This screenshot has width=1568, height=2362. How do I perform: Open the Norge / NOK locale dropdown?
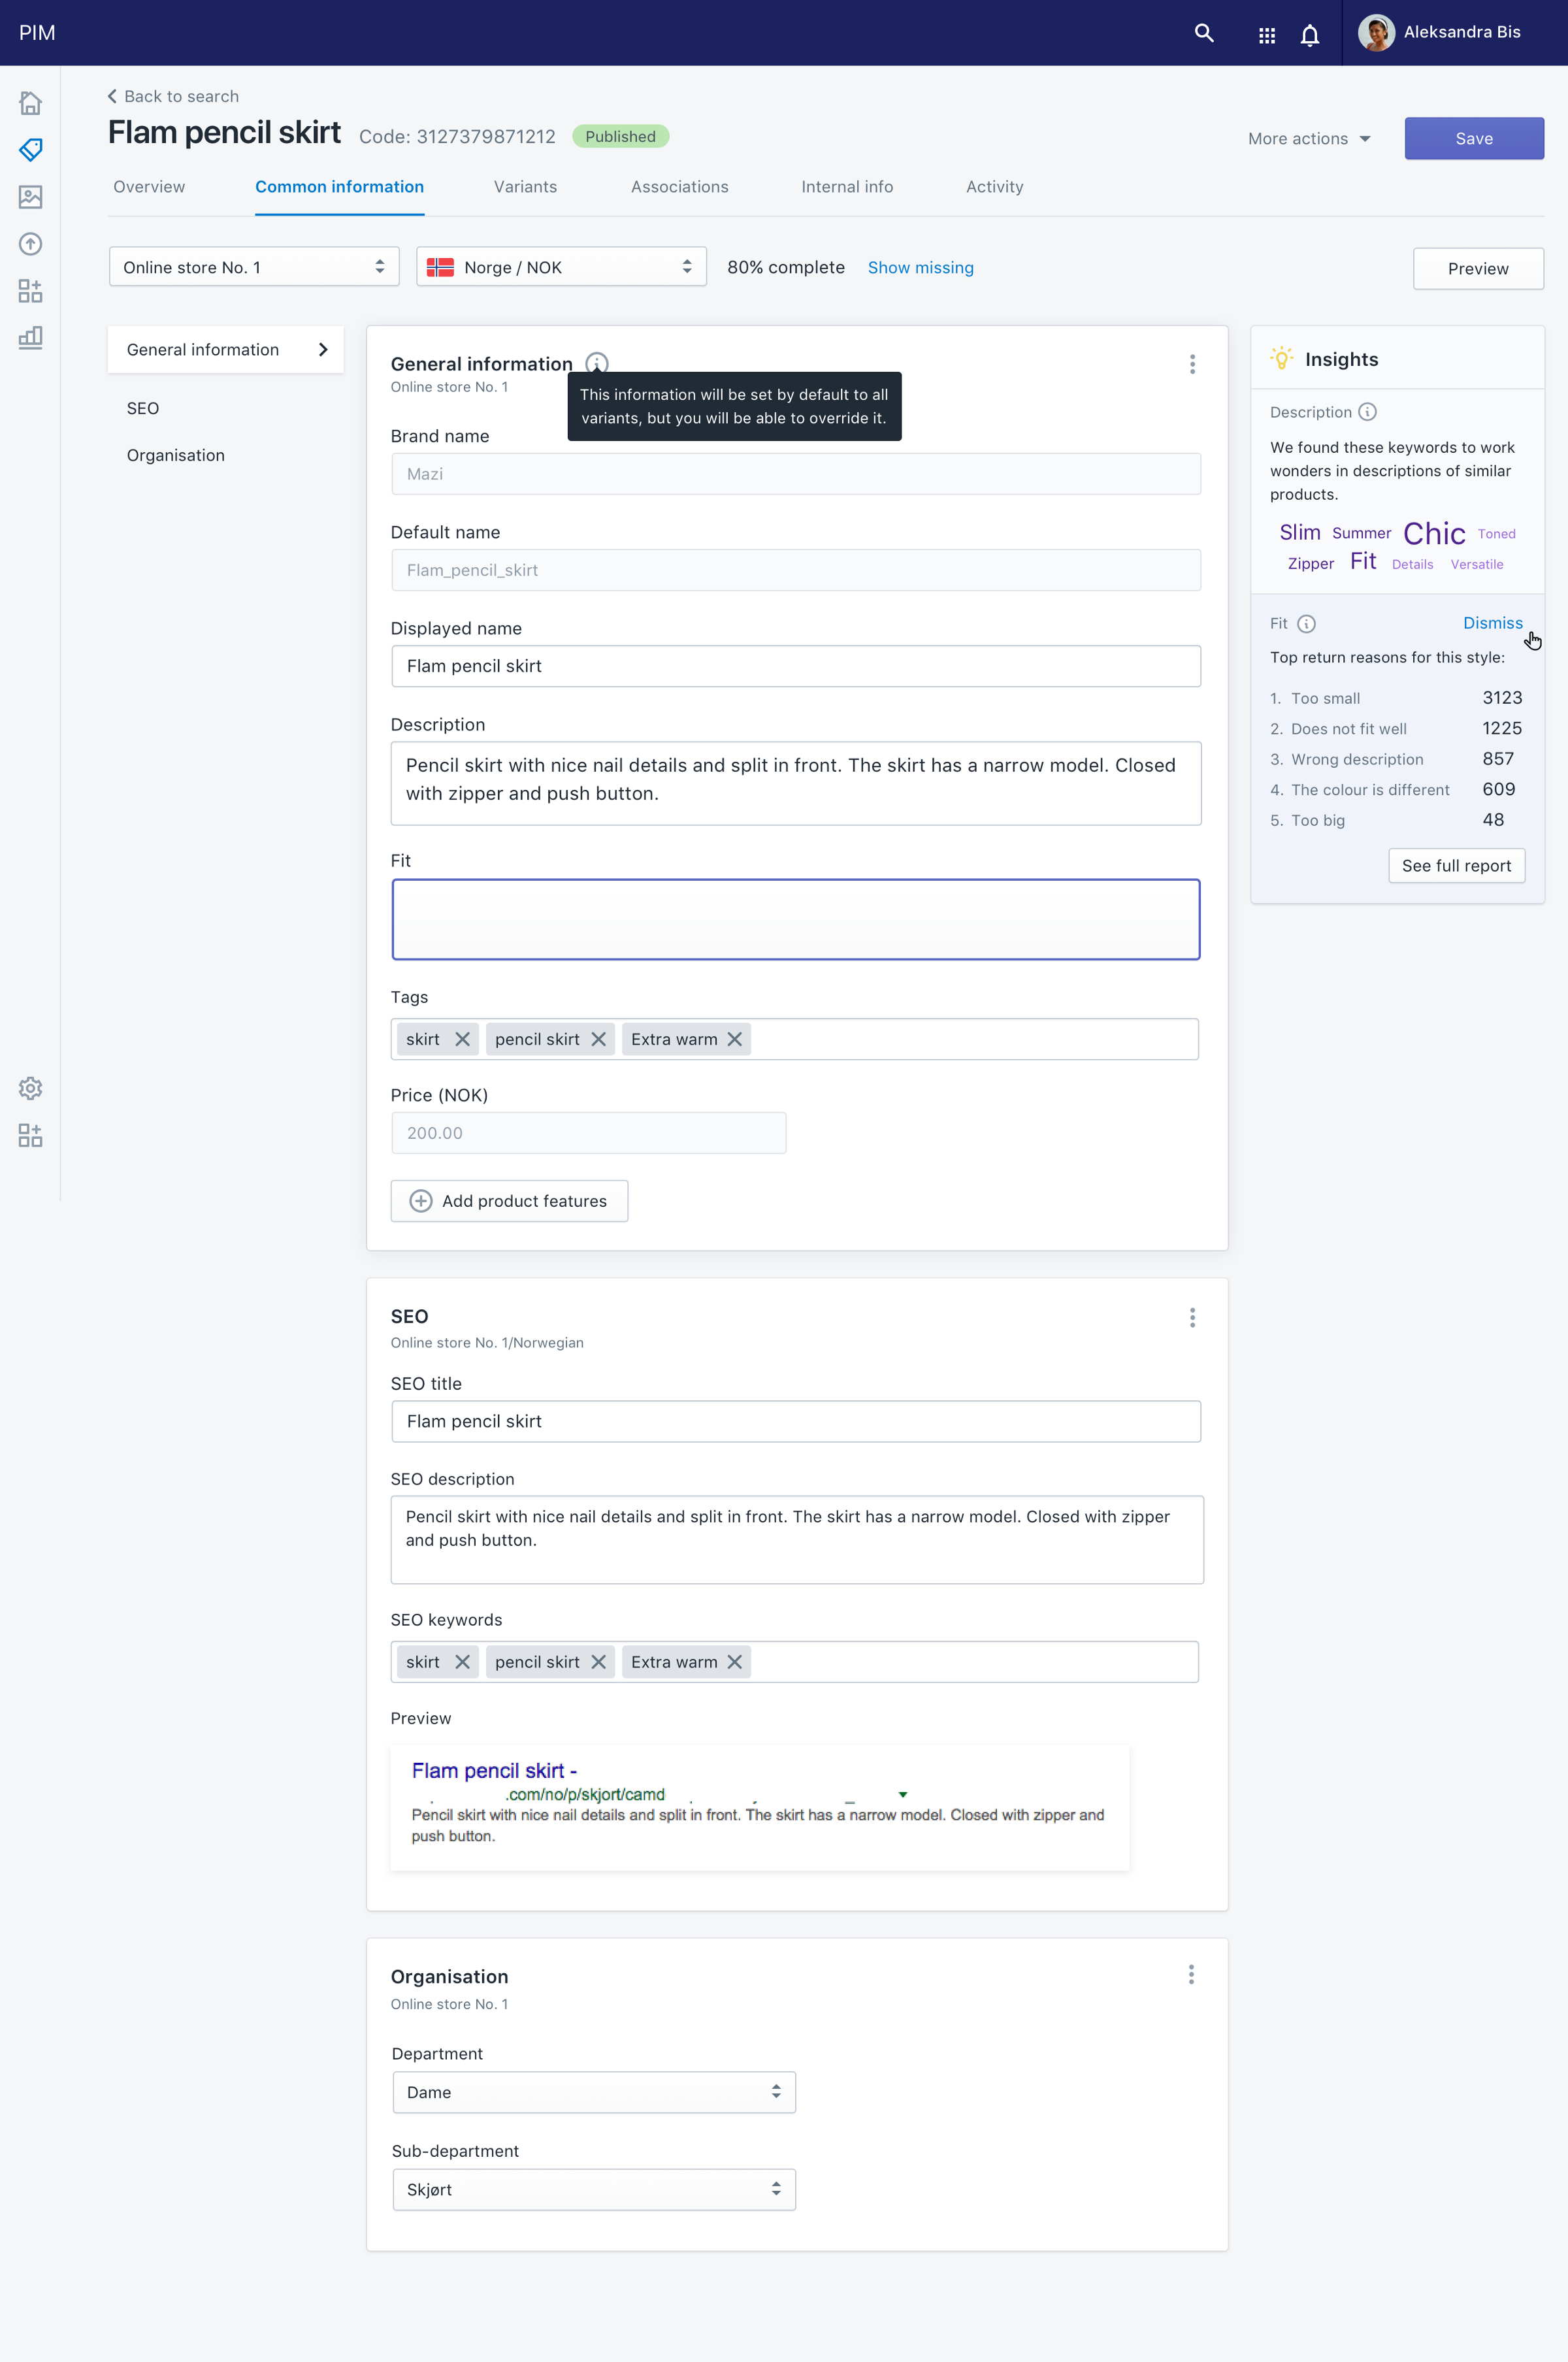pos(561,267)
